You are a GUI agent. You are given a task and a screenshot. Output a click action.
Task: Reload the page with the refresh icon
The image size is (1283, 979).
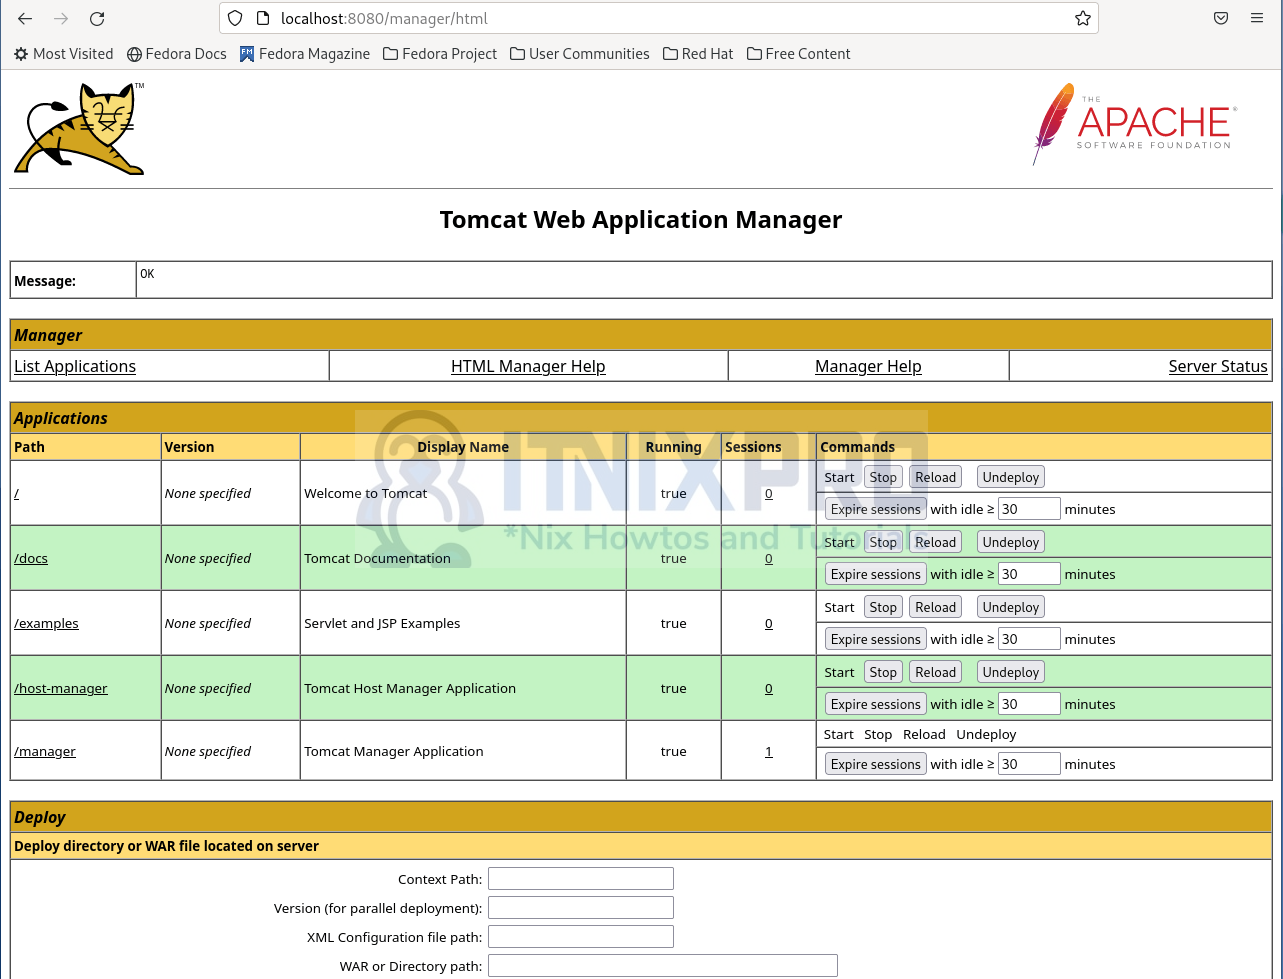(97, 18)
